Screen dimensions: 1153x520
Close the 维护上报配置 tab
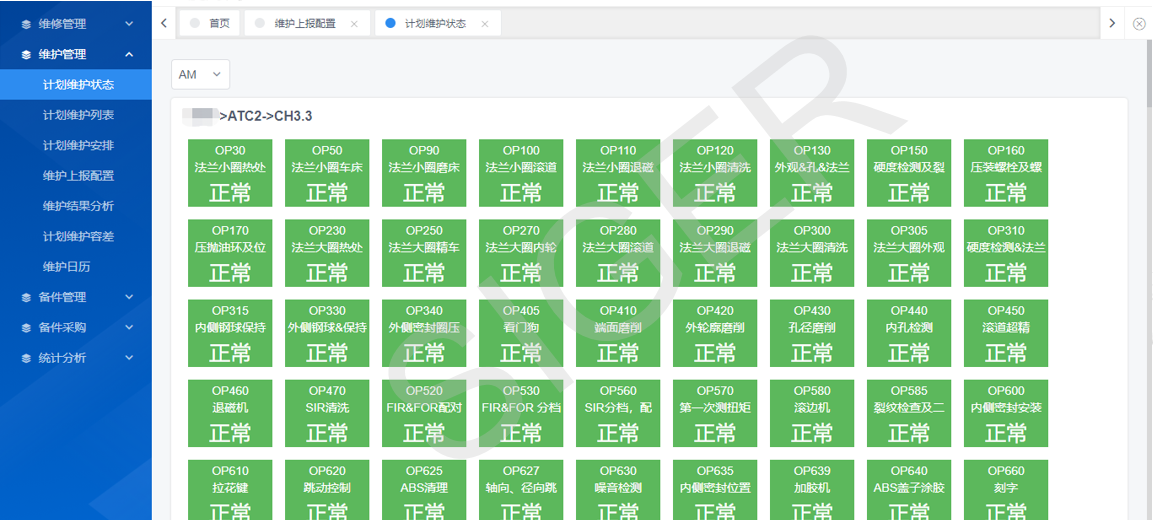[x=354, y=24]
